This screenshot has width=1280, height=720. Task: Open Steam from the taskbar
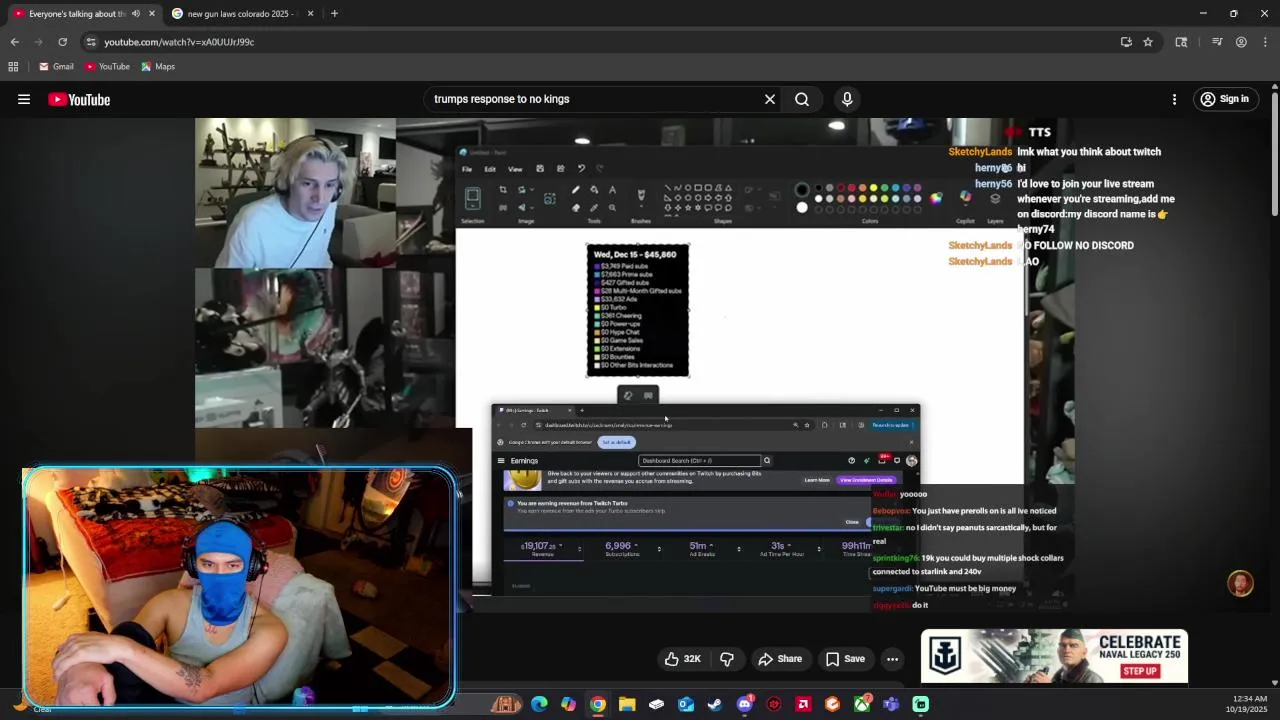click(x=715, y=704)
